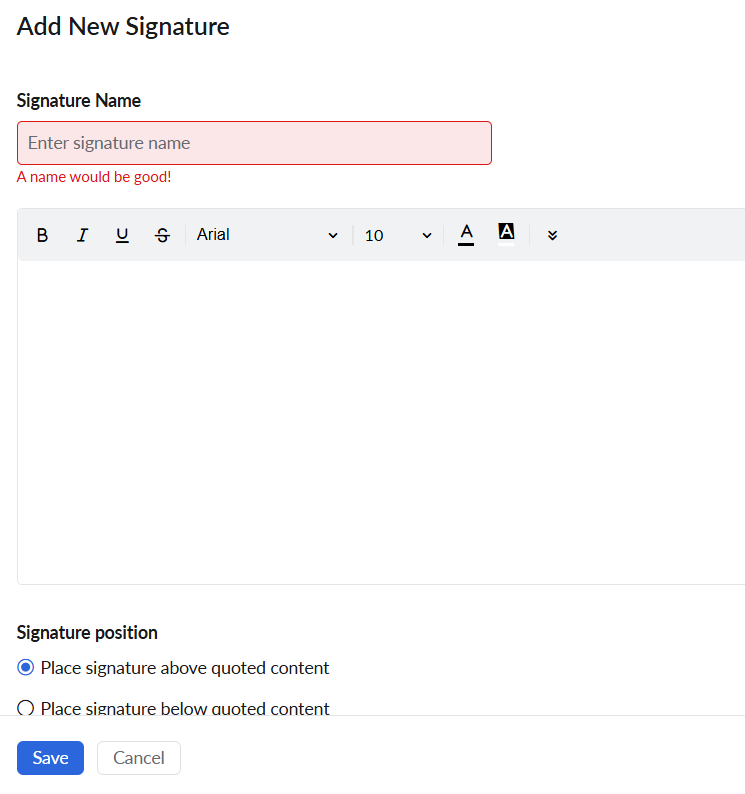Apply italic formatting to signature text
Viewport: 745px width, 794px height.
pyautogui.click(x=82, y=235)
